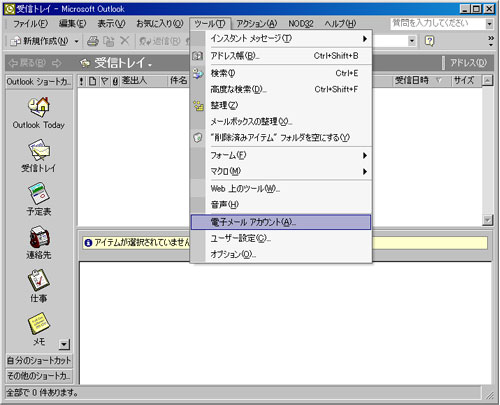Click 自分のショートカット group button
This screenshot has width=500, height=405.
[39, 361]
